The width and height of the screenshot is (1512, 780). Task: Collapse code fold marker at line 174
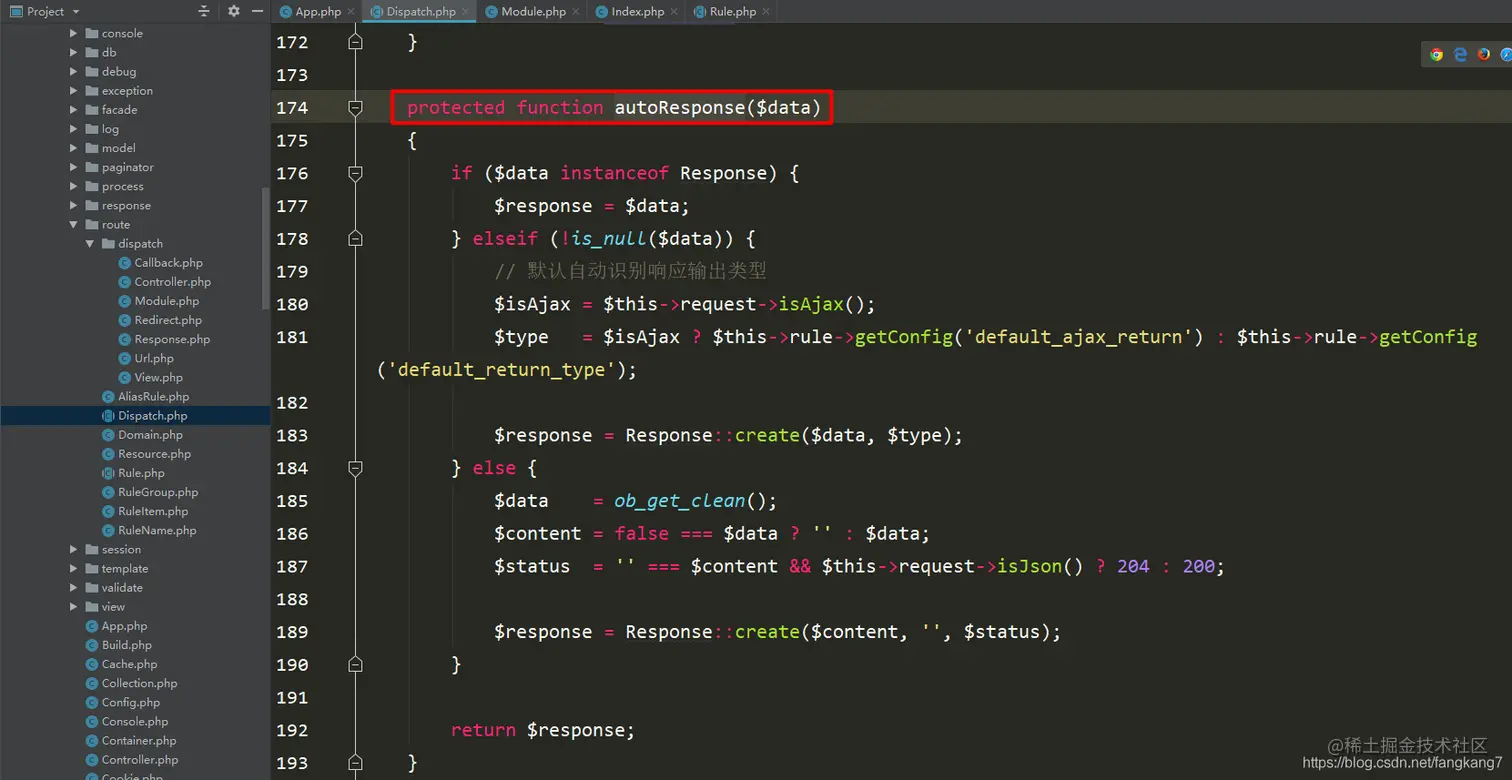355,107
